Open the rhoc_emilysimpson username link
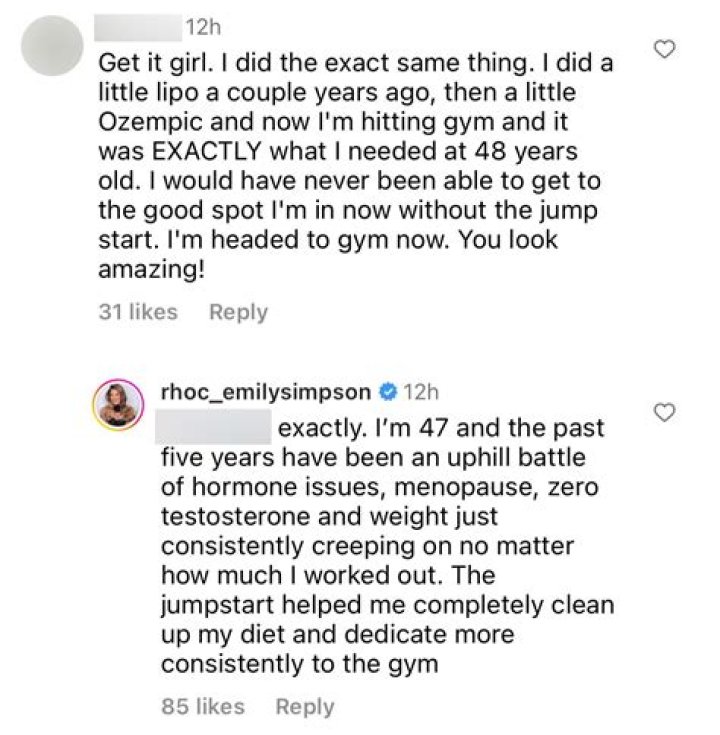Screen dimensions: 720x735 (x=267, y=392)
